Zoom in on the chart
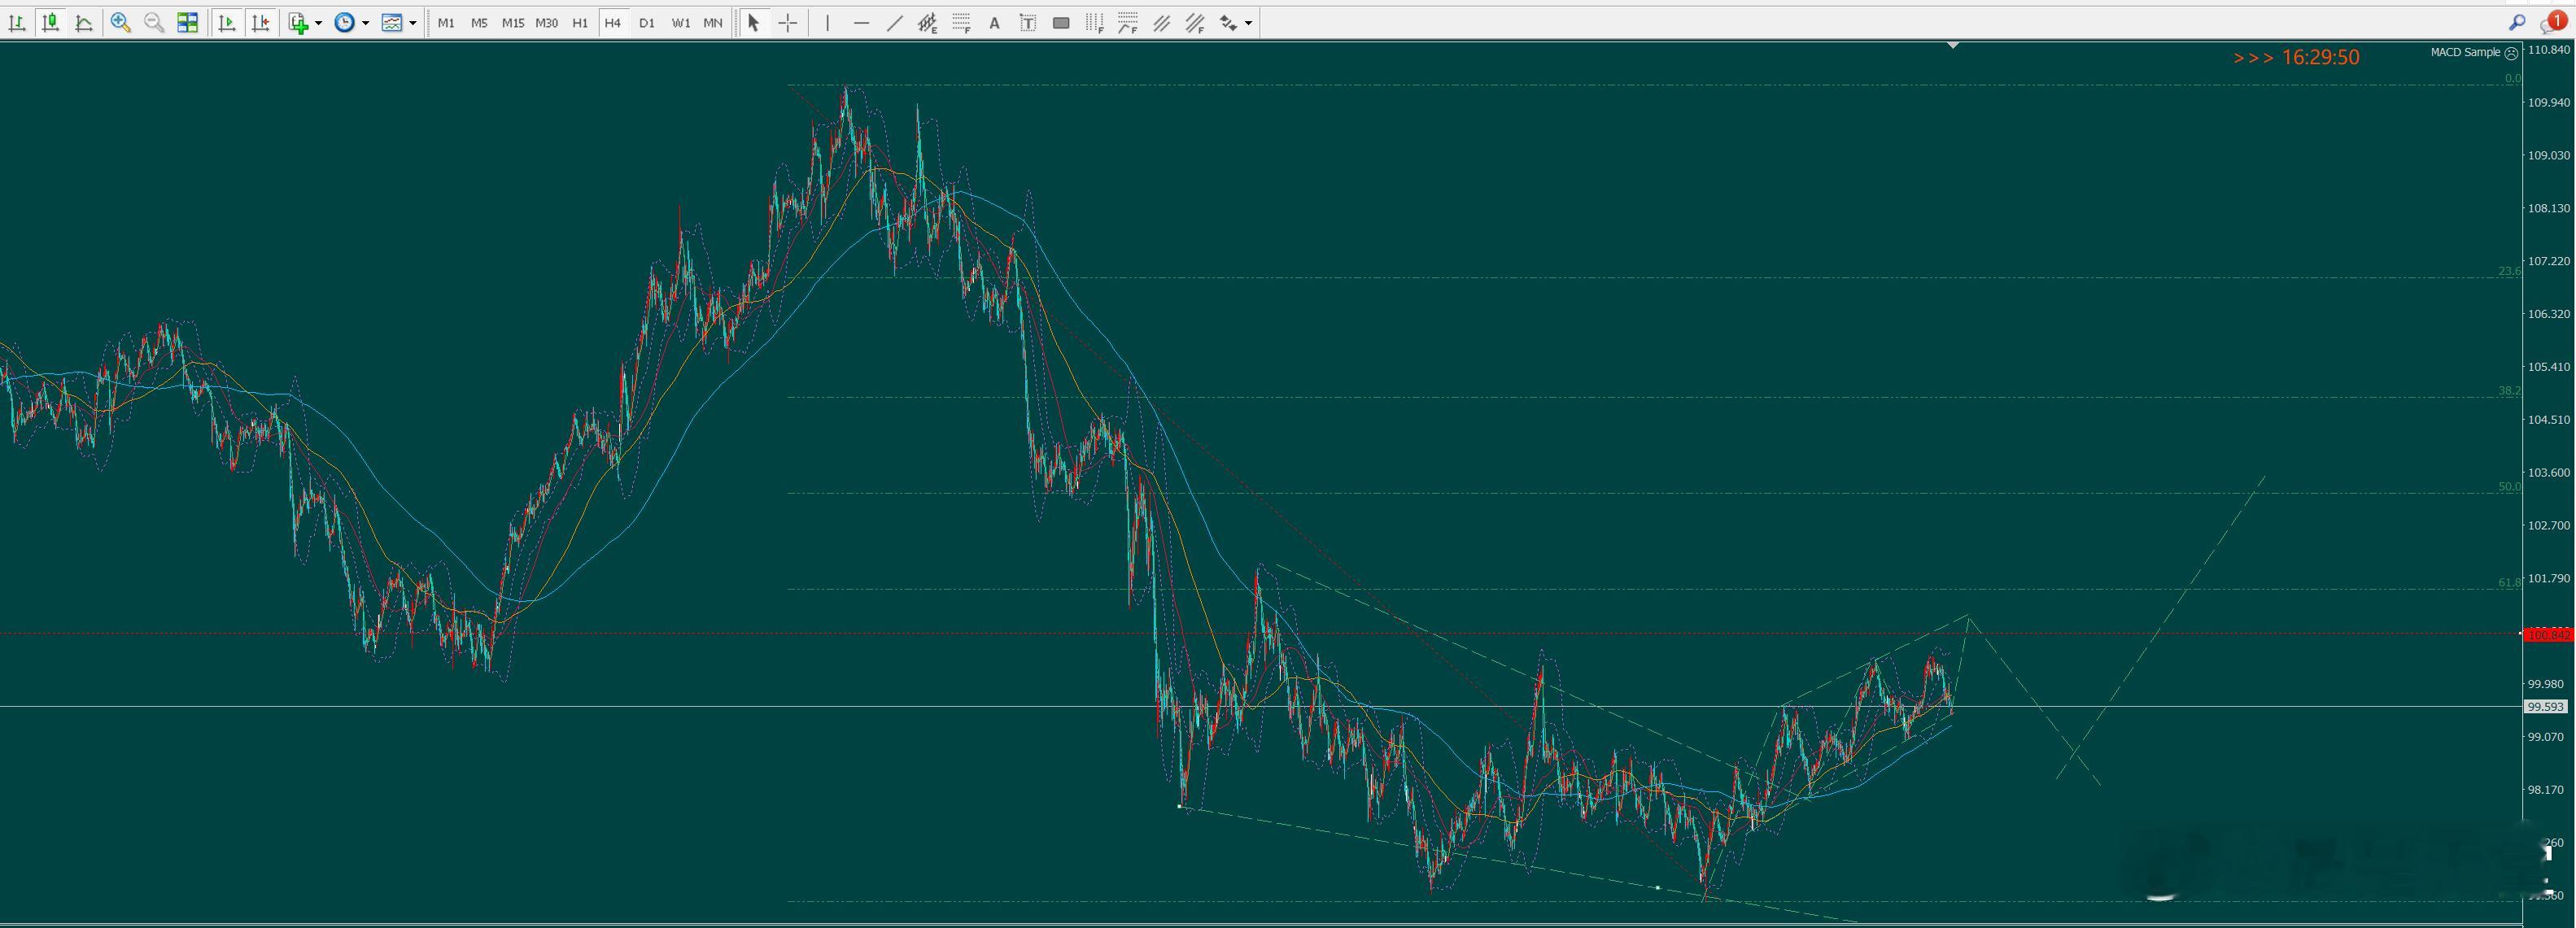 pos(120,22)
